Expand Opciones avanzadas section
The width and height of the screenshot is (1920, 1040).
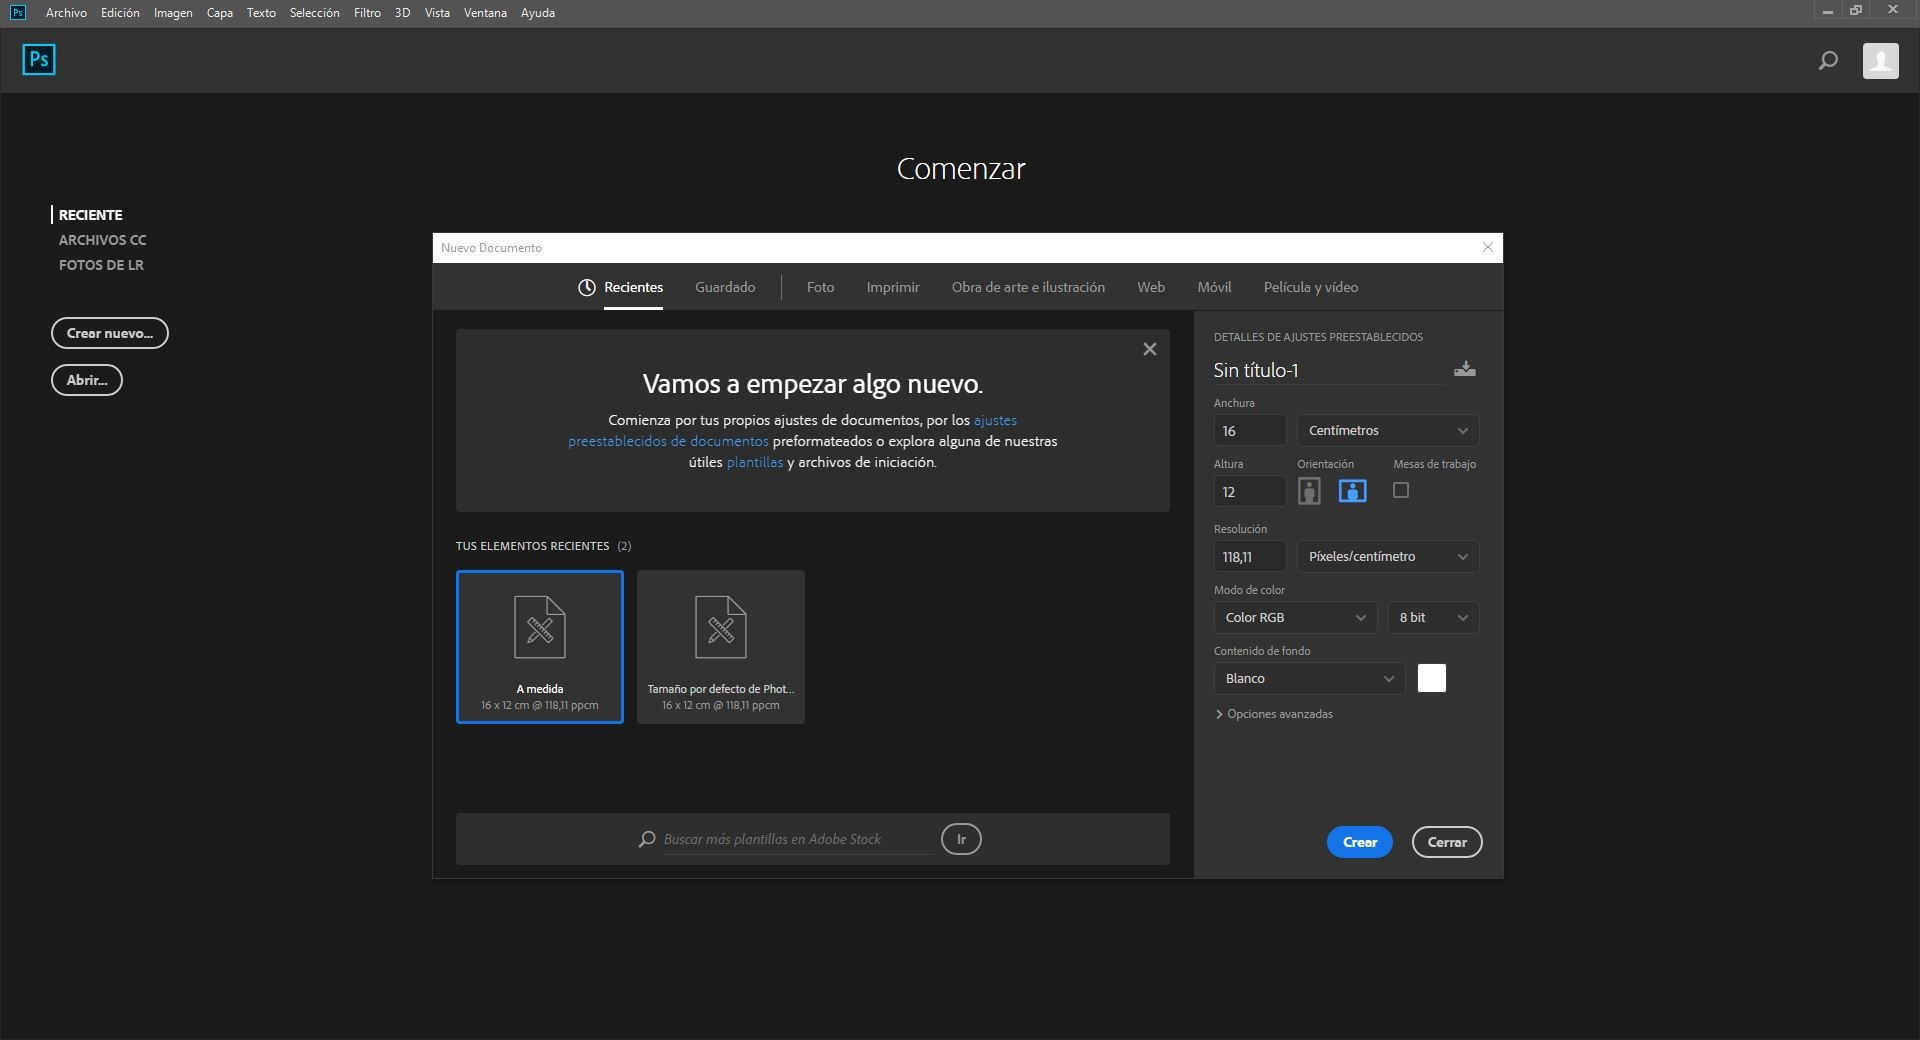point(1274,714)
